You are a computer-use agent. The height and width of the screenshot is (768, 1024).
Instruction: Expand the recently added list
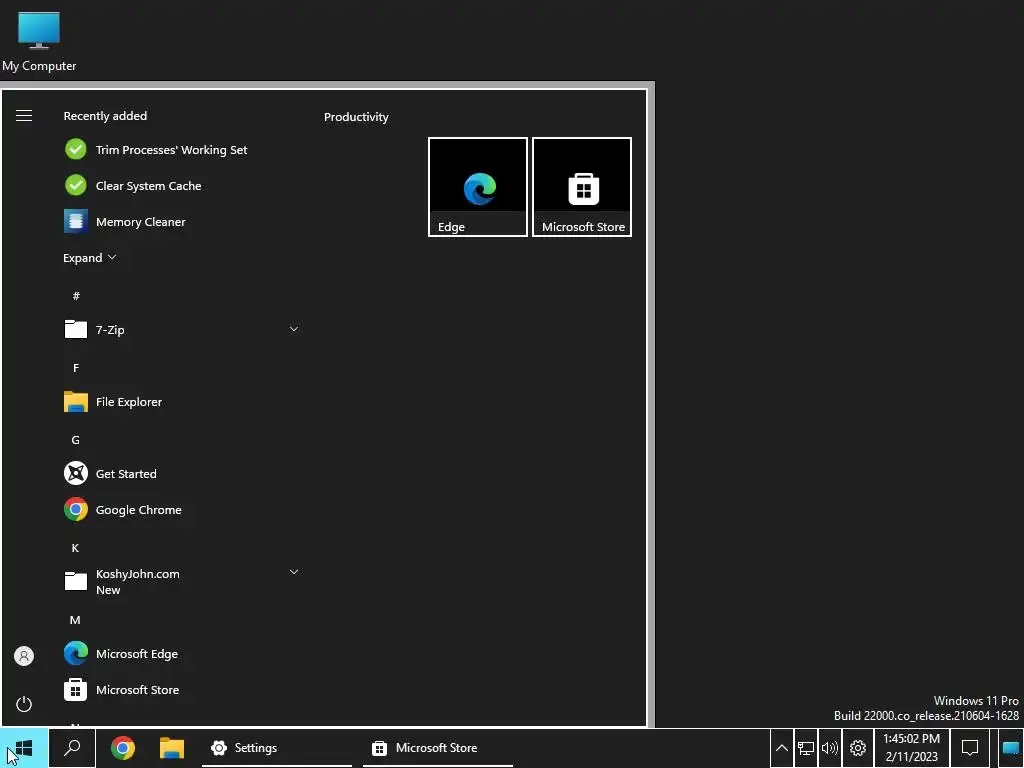pos(89,258)
